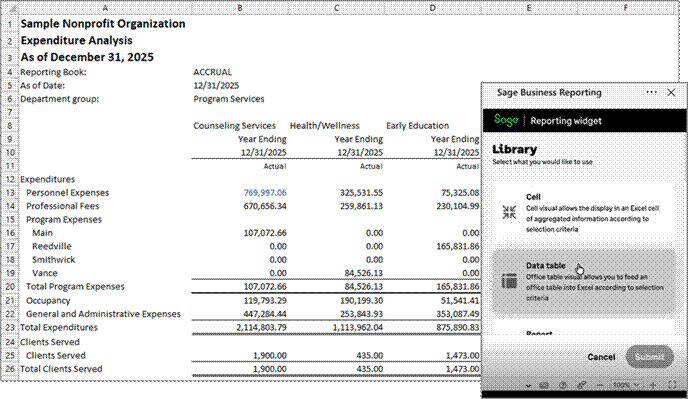
Task: Click value 670,656.34
Action: tap(265, 206)
